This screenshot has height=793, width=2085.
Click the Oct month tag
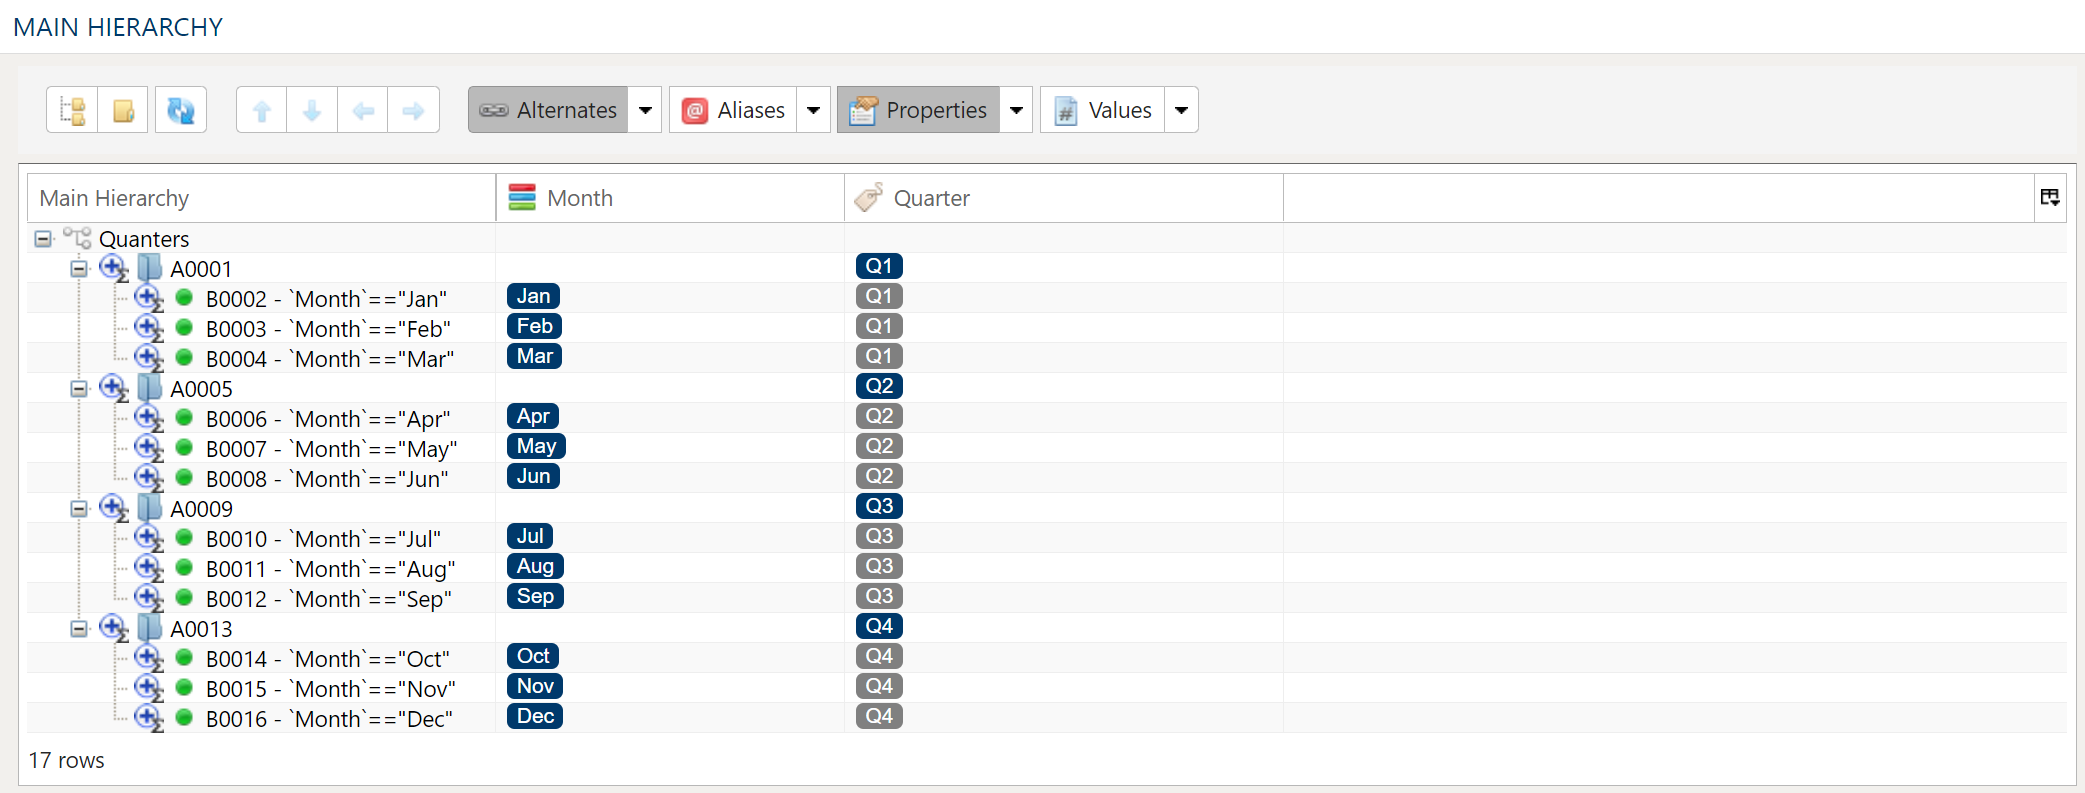click(533, 656)
